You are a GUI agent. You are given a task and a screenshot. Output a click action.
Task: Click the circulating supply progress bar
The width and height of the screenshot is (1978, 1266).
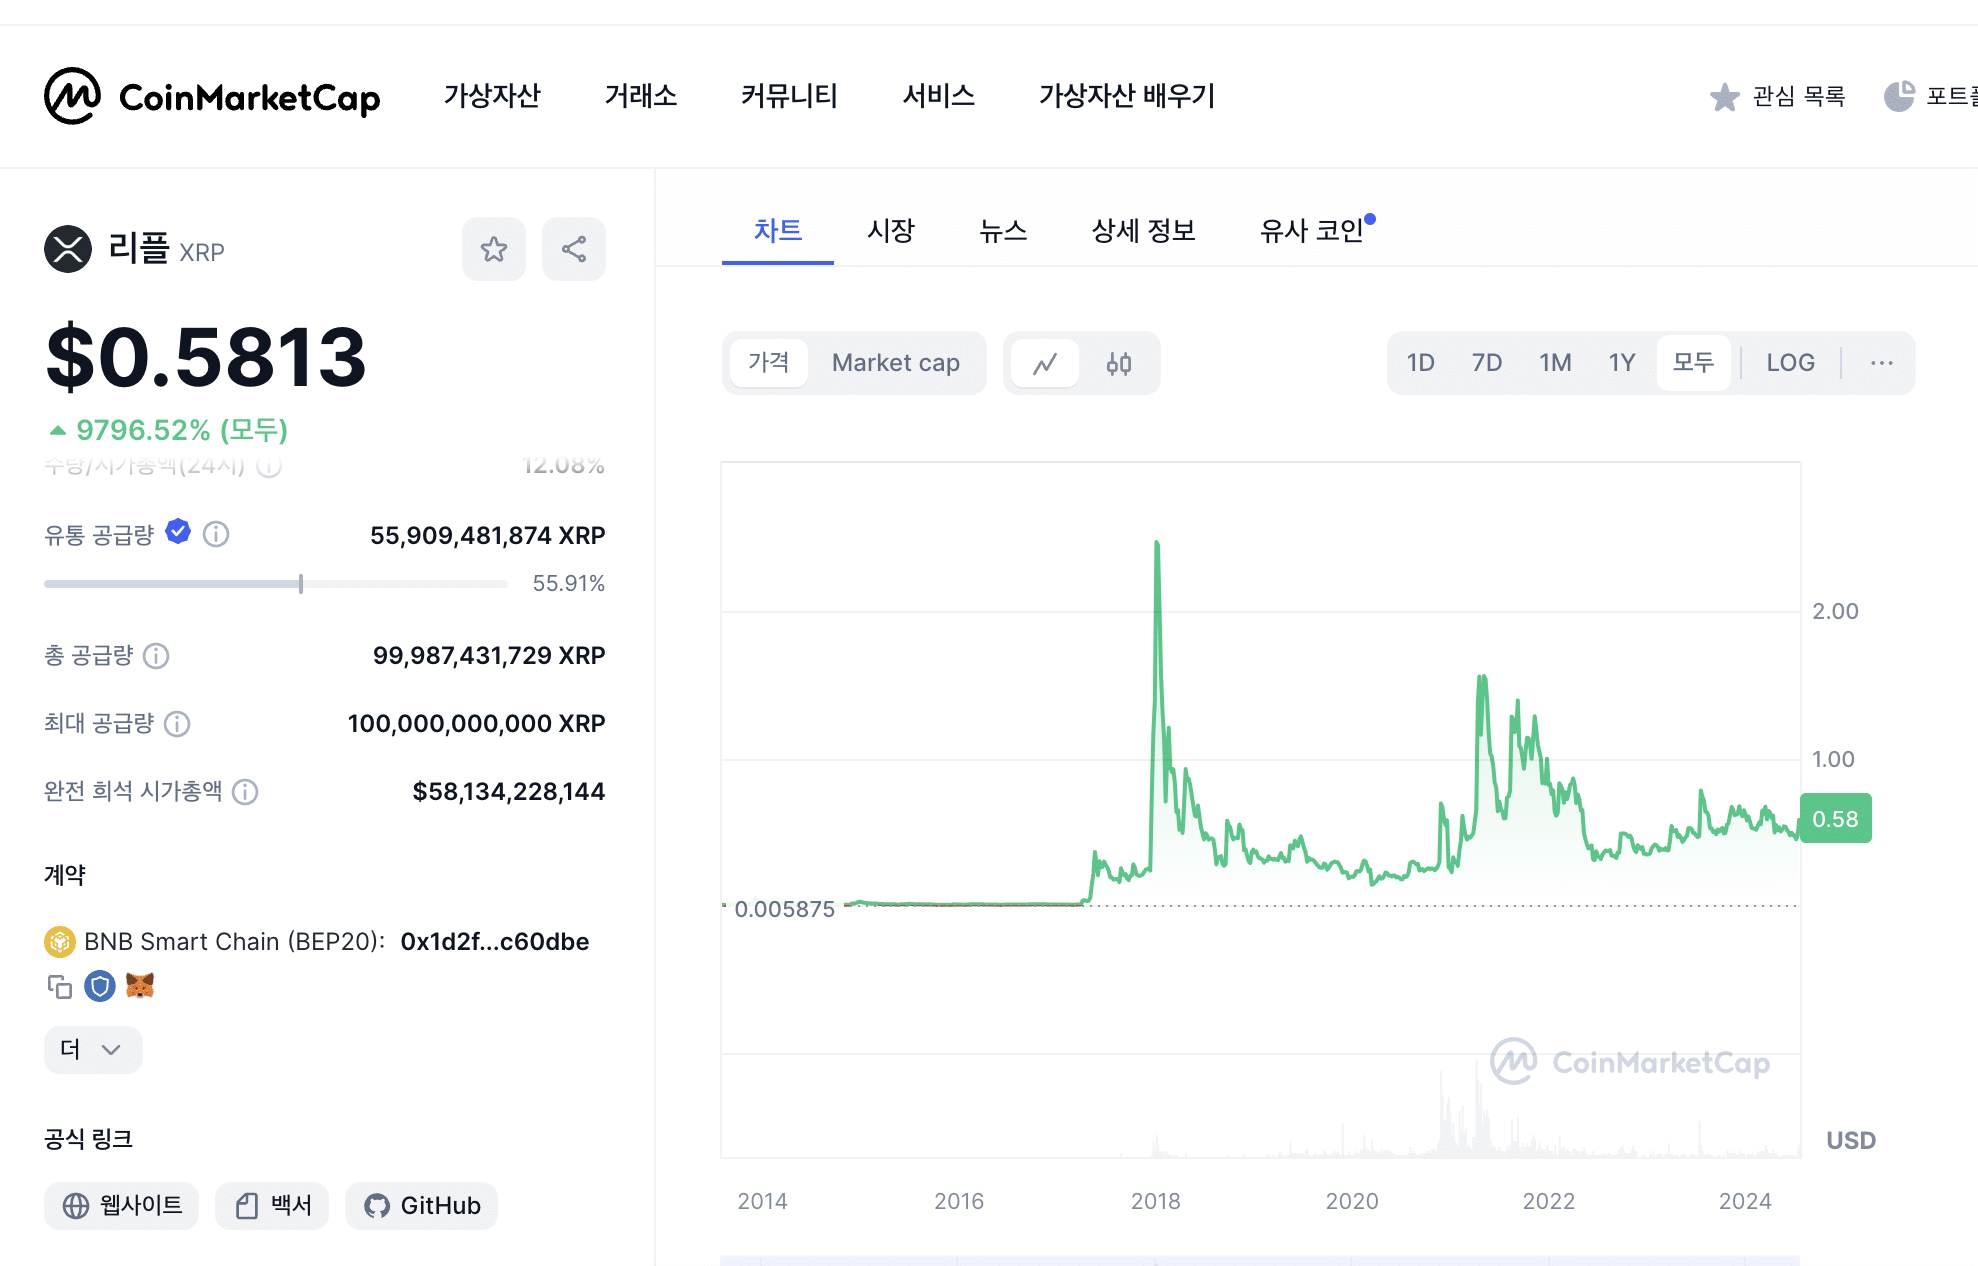pyautogui.click(x=276, y=583)
